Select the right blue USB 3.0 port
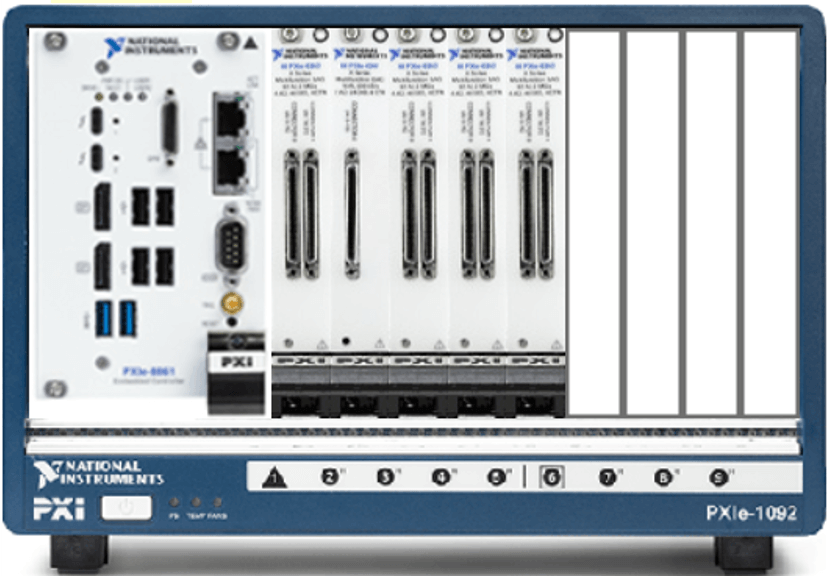The height and width of the screenshot is (577, 833). coord(128,318)
